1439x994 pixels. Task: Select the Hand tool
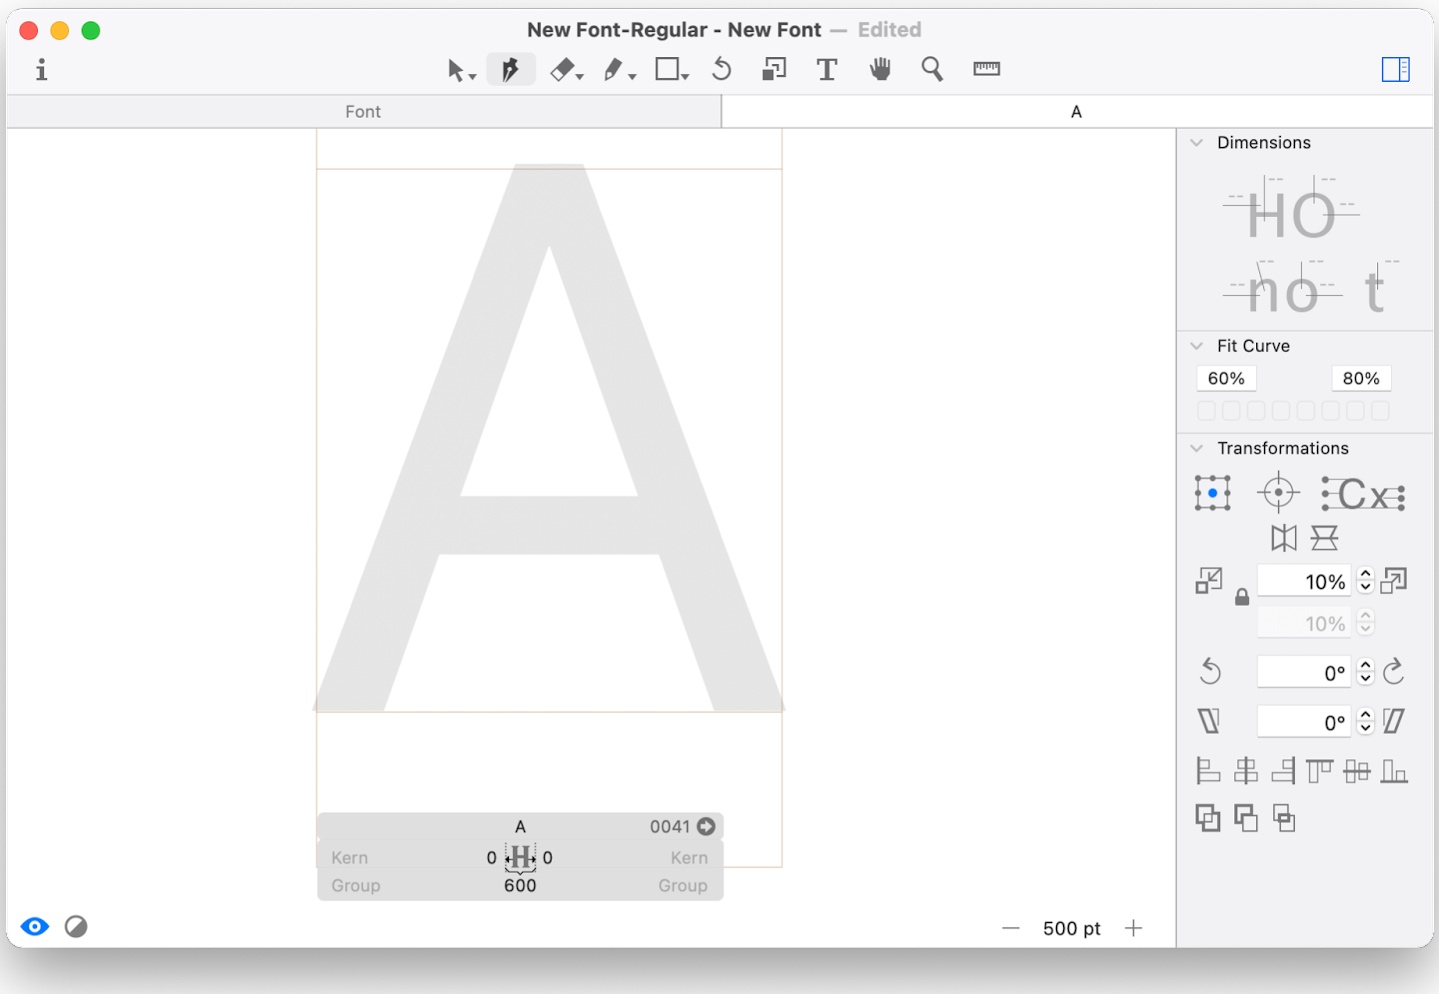[x=880, y=69]
